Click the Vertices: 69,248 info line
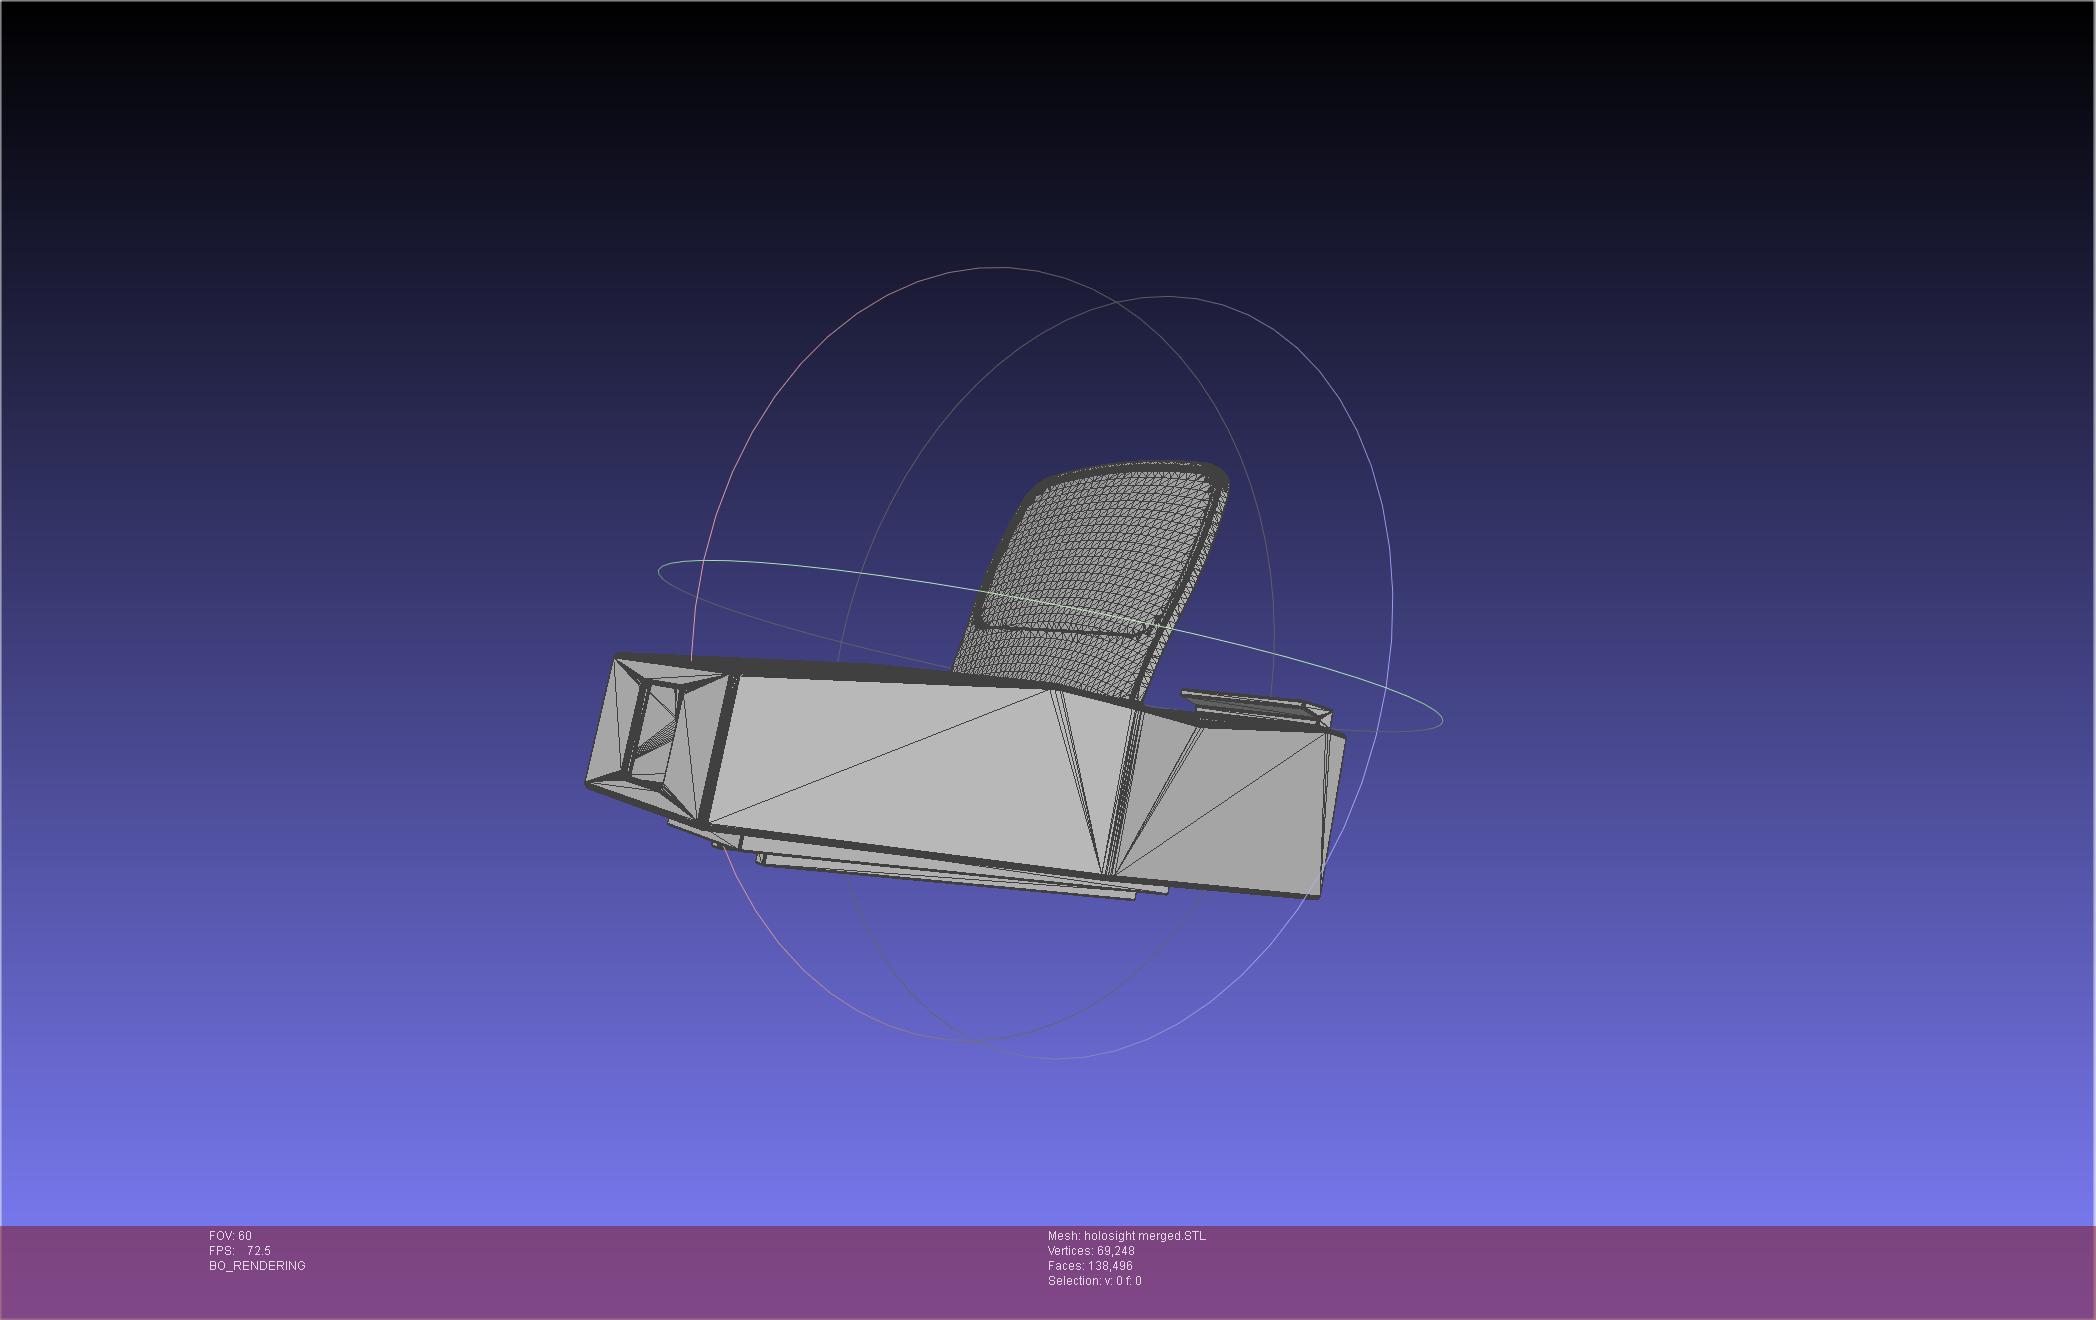 coord(1090,1251)
